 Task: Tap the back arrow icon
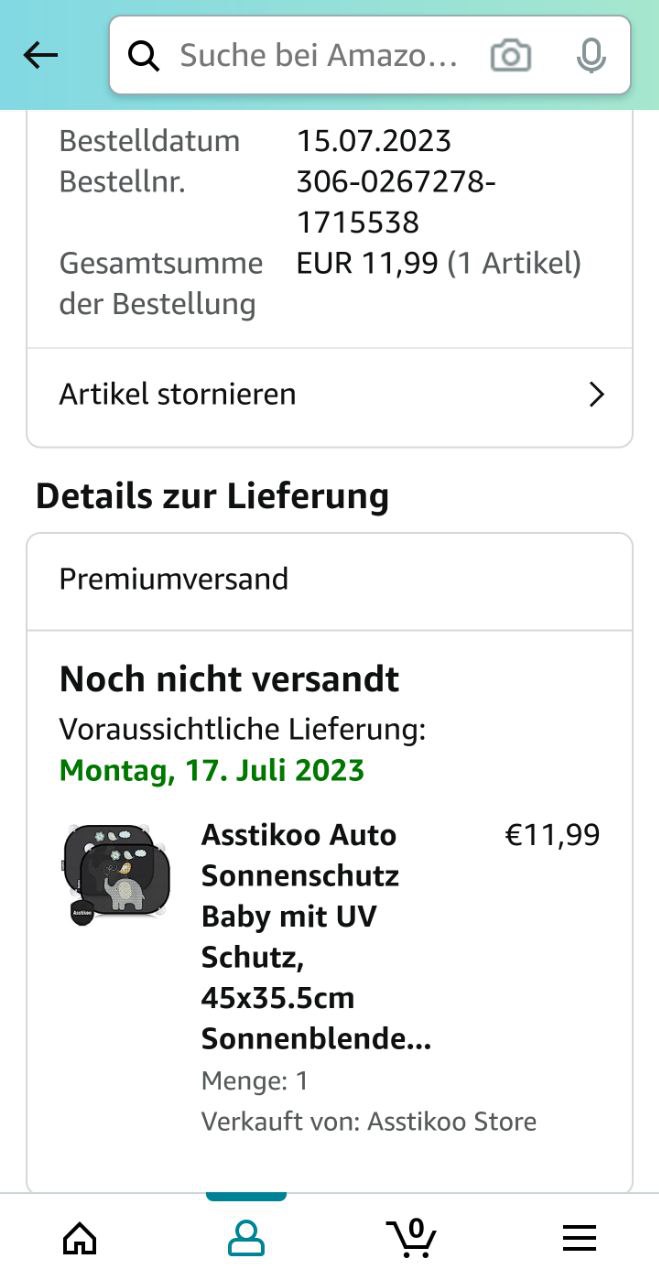tap(41, 56)
